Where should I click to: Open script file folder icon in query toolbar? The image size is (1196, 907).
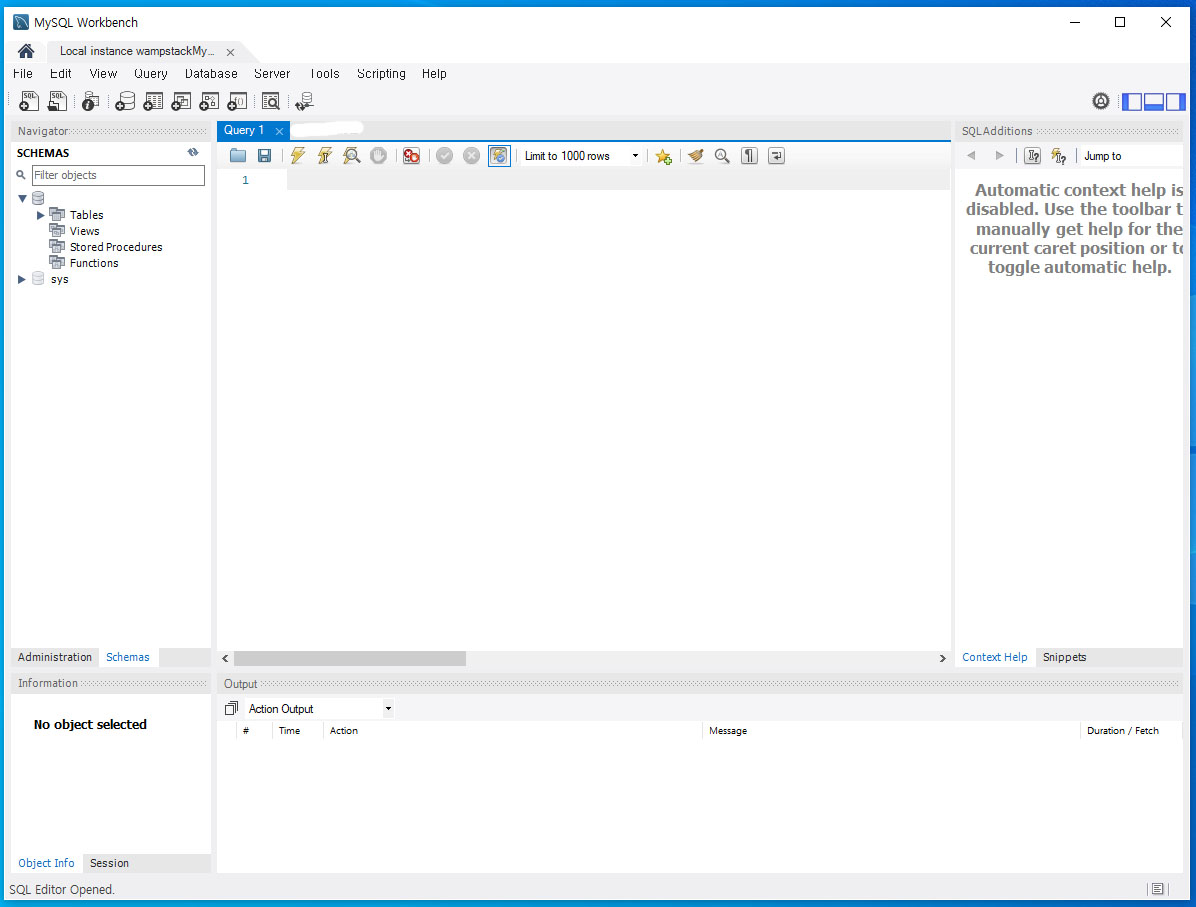238,156
